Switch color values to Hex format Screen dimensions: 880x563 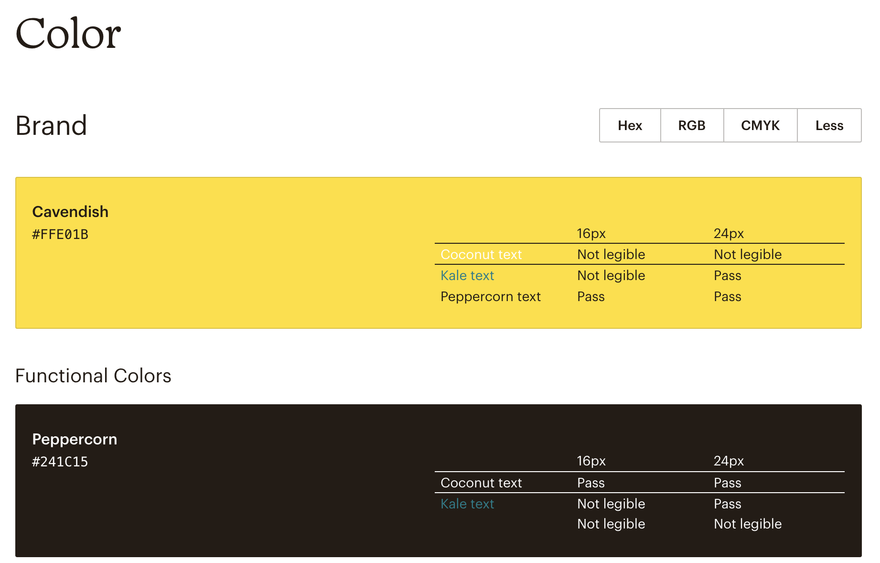click(x=630, y=126)
